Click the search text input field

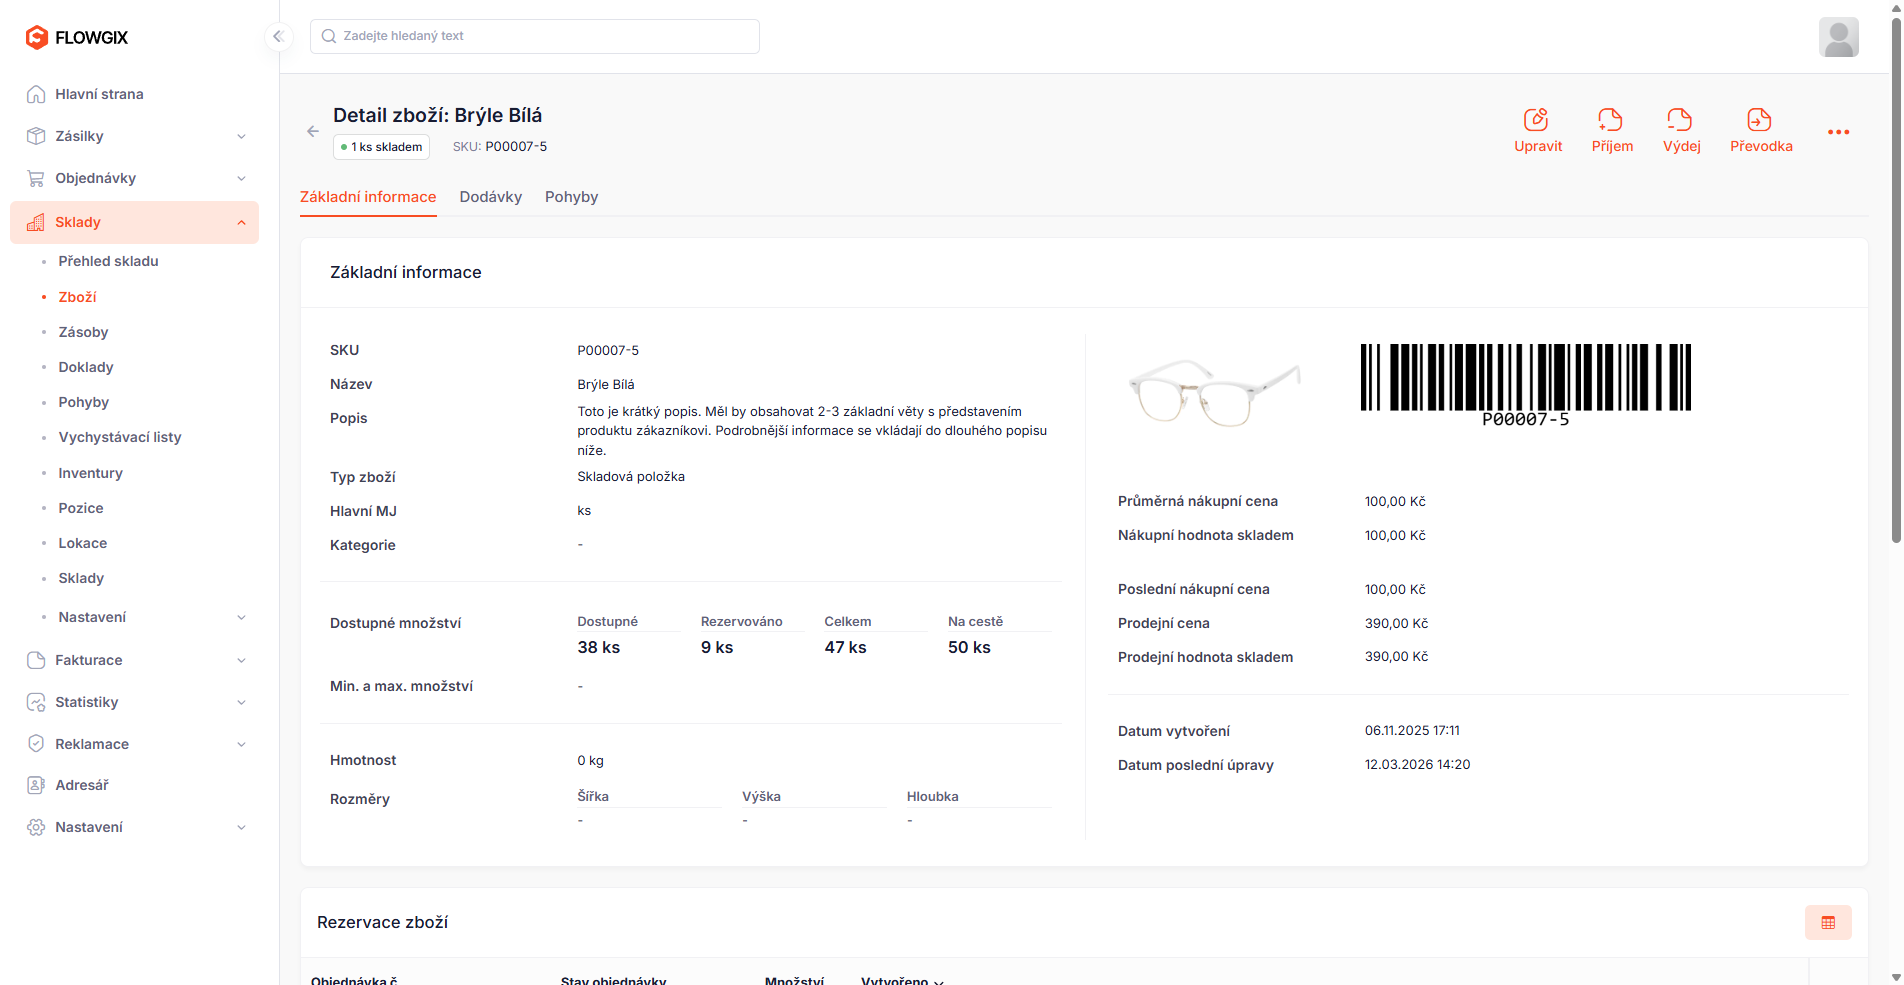(535, 36)
